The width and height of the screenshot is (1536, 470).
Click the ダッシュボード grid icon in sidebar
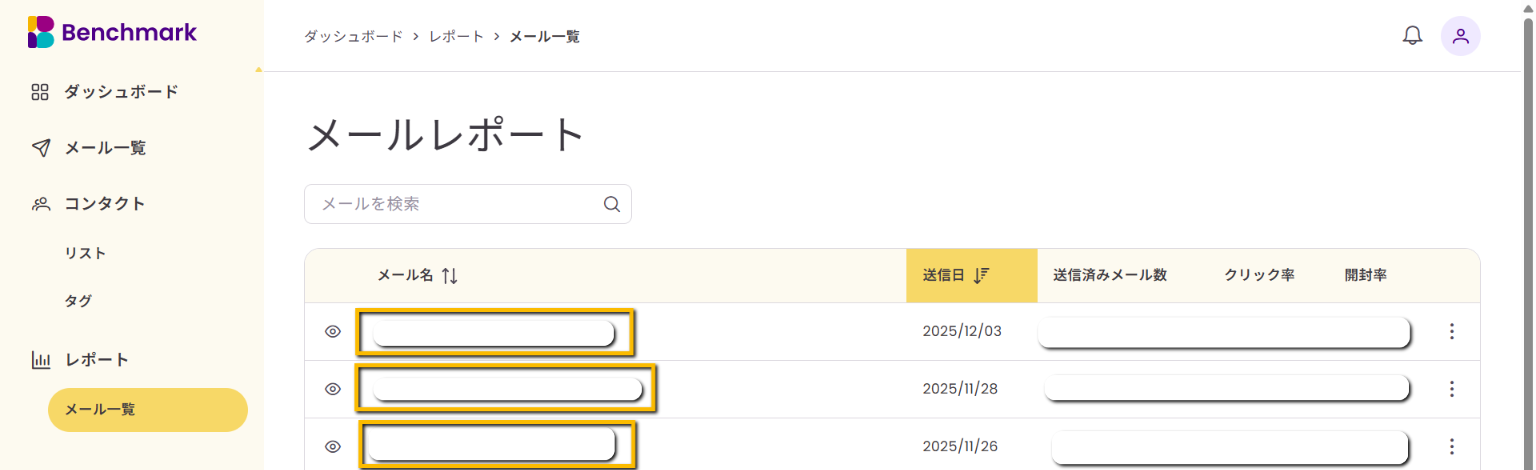pos(40,92)
